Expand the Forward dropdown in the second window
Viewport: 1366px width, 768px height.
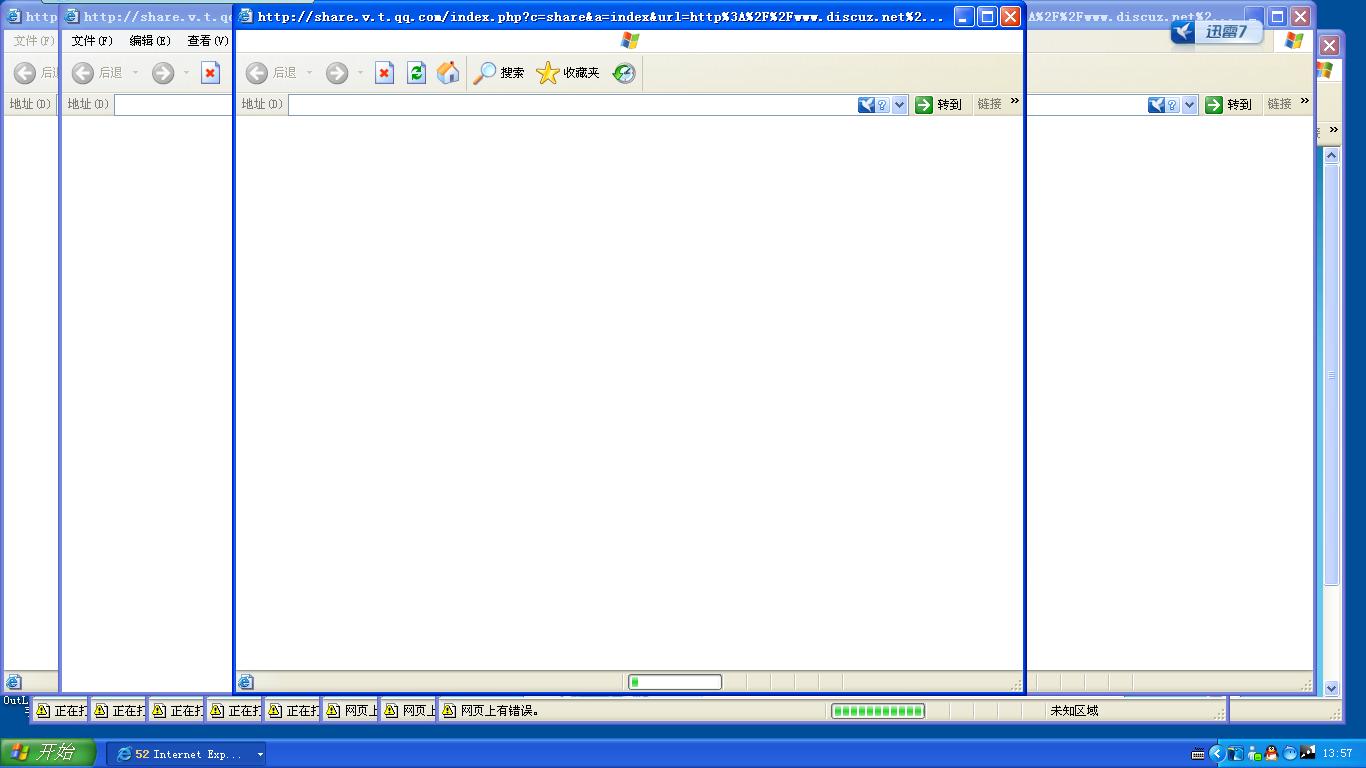[186, 73]
